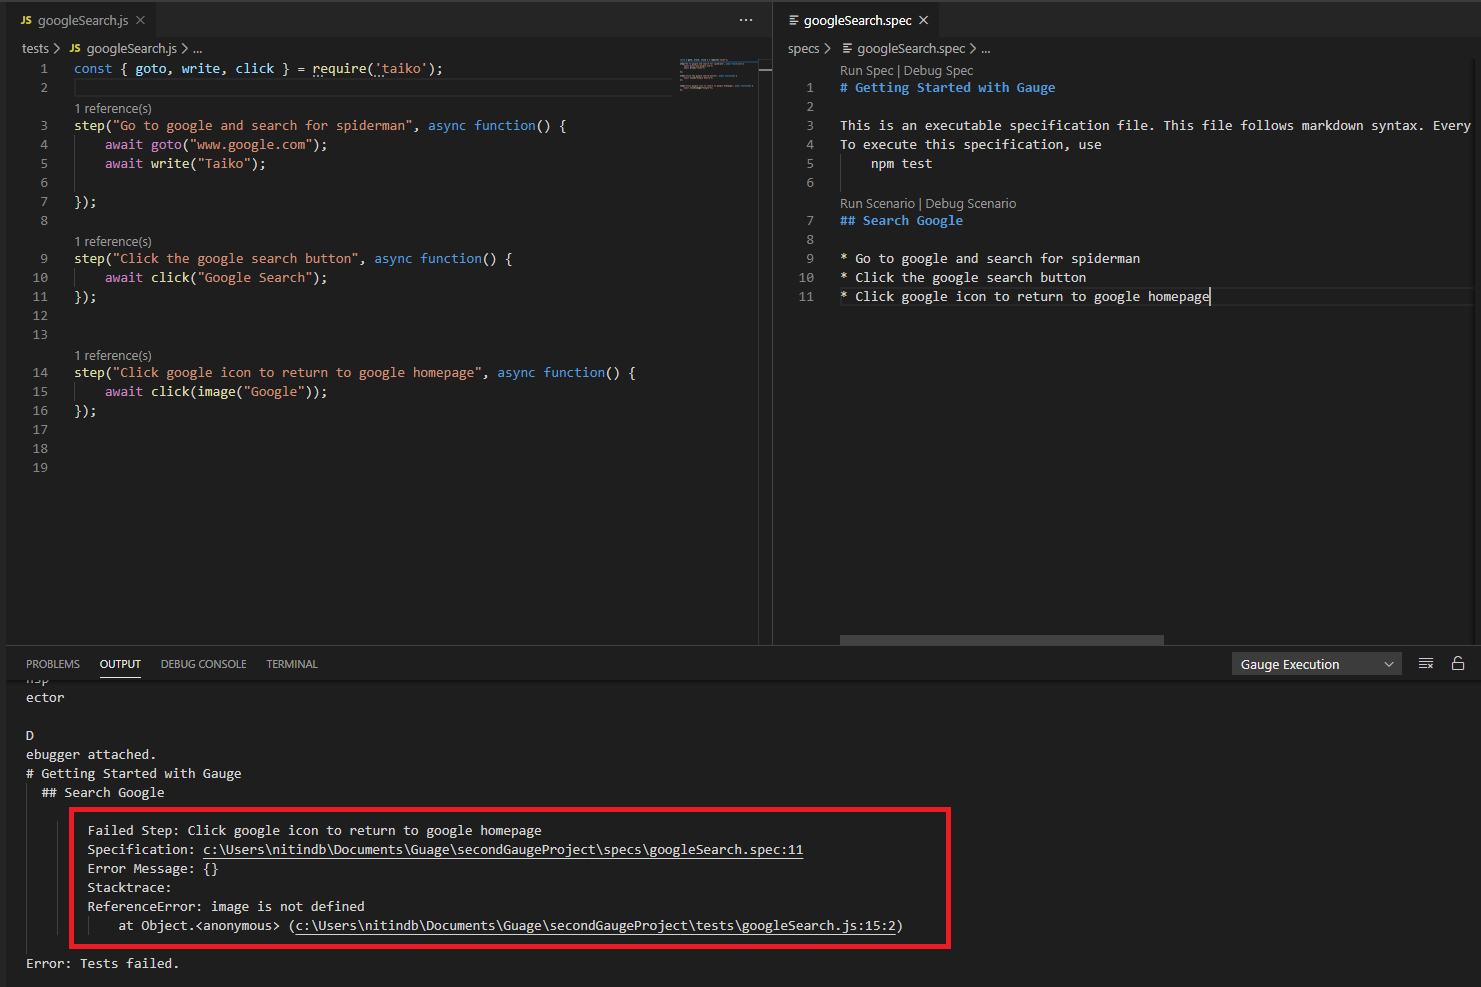Screen dimensions: 1481x987
Task: Run the Search Google scenario
Action: coord(877,203)
